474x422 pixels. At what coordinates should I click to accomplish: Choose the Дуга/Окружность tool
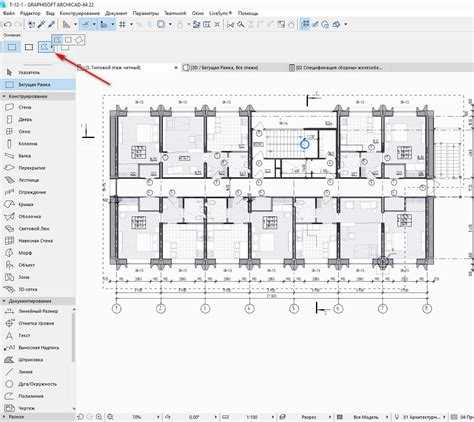[x=30, y=384]
